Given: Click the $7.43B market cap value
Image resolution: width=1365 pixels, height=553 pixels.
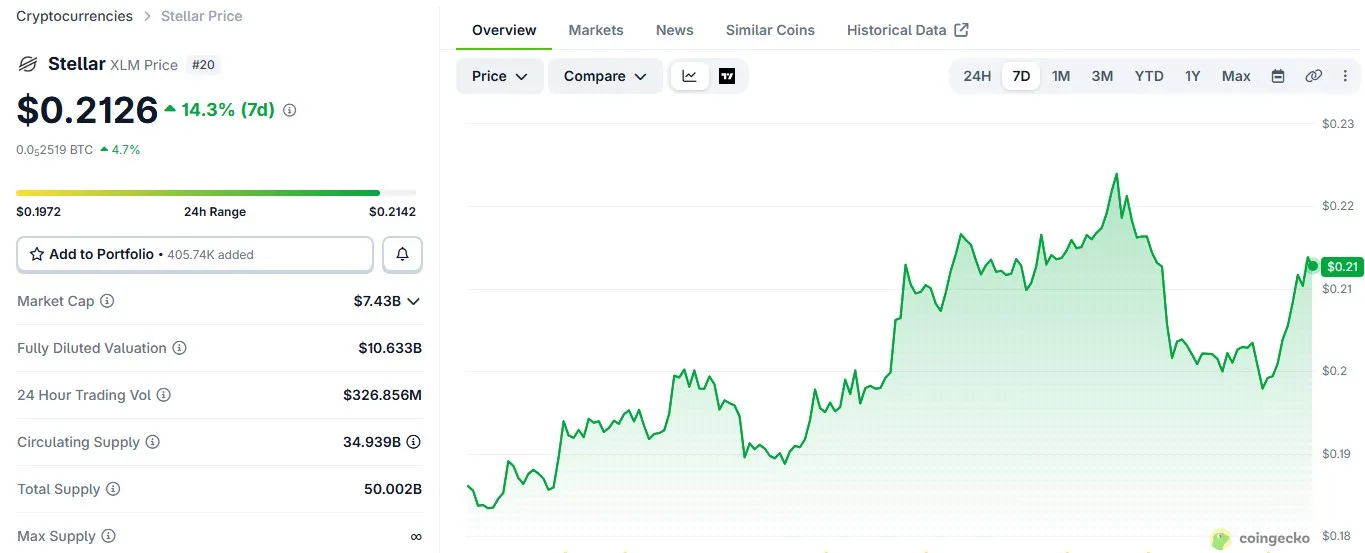Looking at the screenshot, I should [x=377, y=301].
